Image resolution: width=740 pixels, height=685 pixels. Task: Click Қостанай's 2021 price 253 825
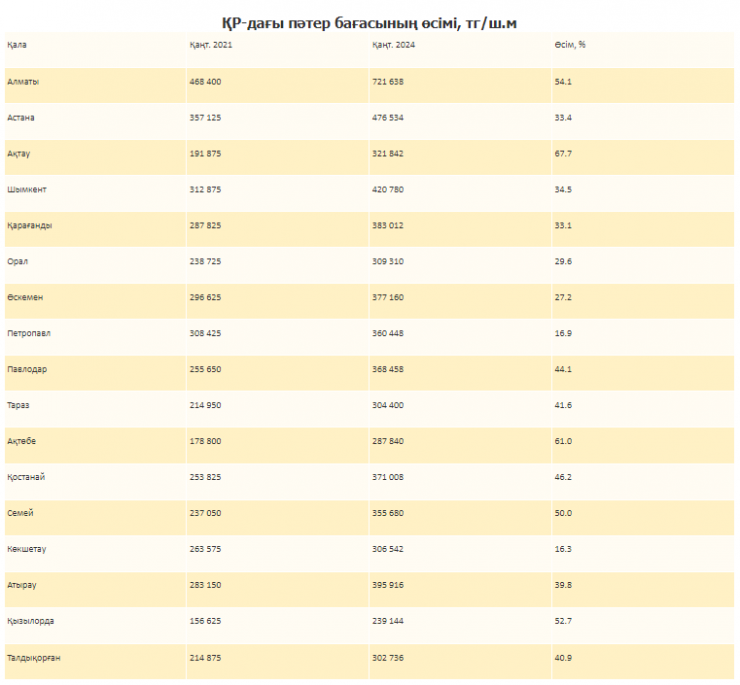[x=208, y=477]
